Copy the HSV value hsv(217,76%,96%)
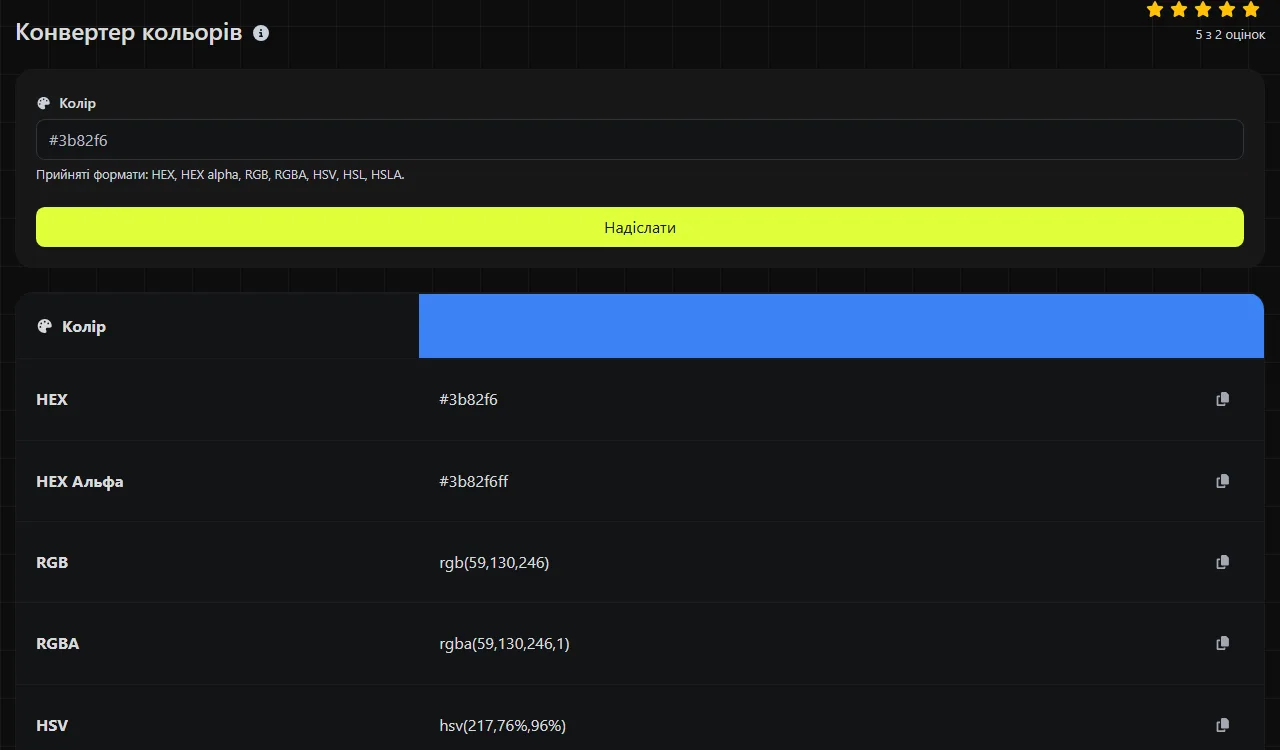Screen dimensions: 1280x750 tap(1222, 725)
